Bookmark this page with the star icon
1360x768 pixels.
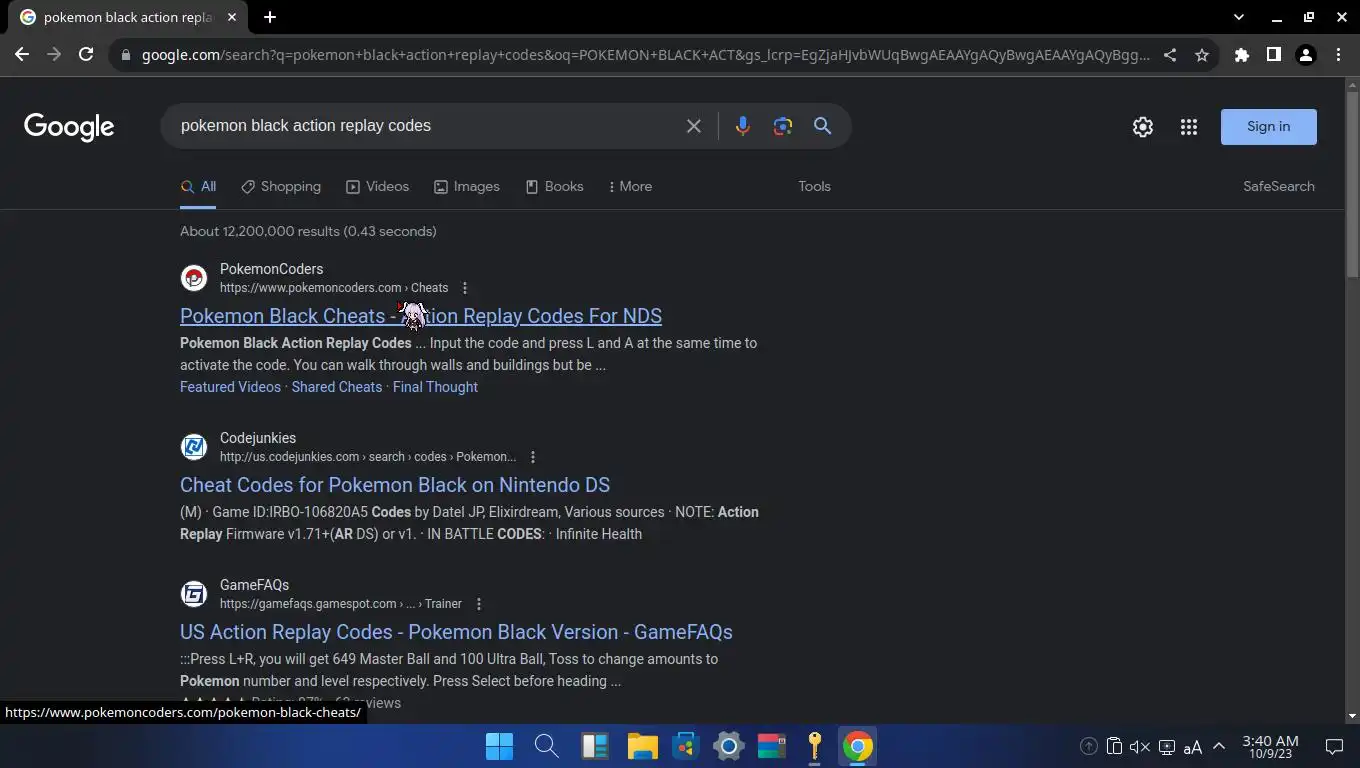coord(1202,55)
